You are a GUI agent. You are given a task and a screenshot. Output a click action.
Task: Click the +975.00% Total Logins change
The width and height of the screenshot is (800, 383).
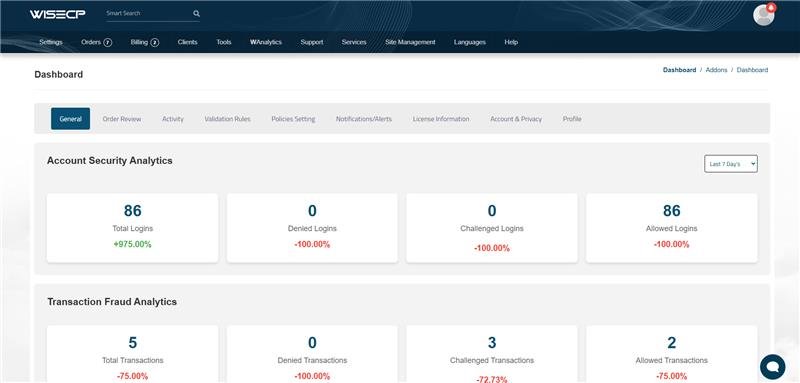point(132,244)
